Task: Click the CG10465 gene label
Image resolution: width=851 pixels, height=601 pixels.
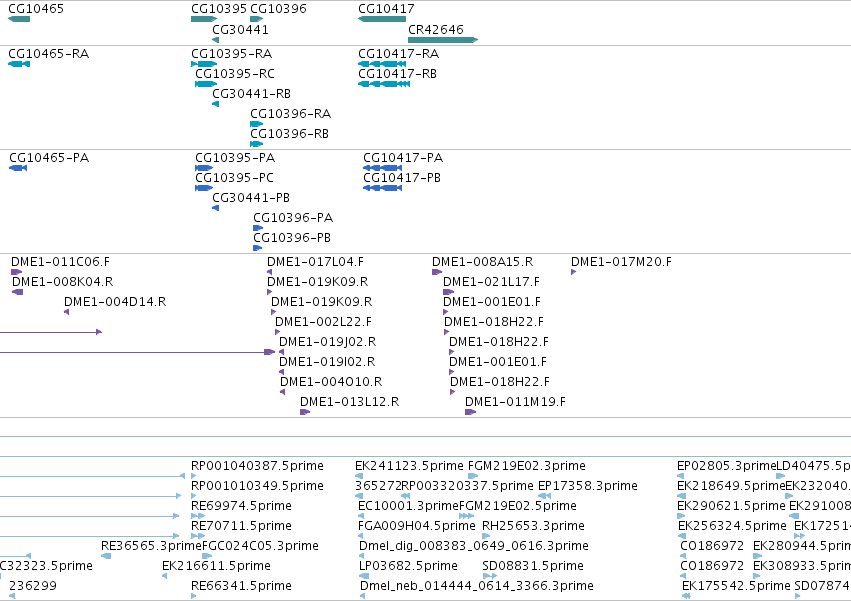Action: (36, 9)
